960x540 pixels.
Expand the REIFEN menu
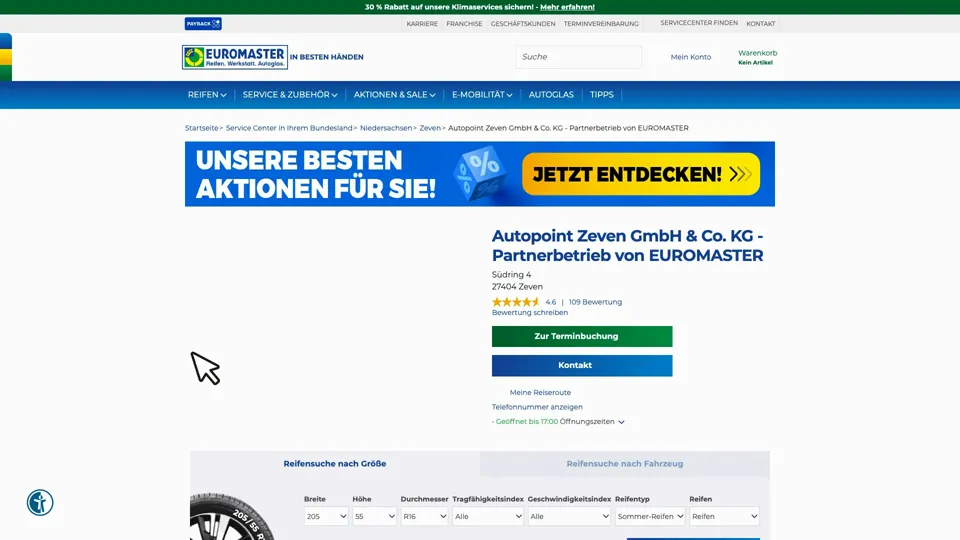[x=207, y=95]
